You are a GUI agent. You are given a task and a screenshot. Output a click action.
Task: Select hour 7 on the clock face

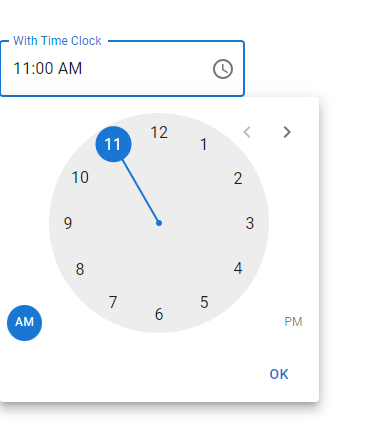tap(113, 302)
